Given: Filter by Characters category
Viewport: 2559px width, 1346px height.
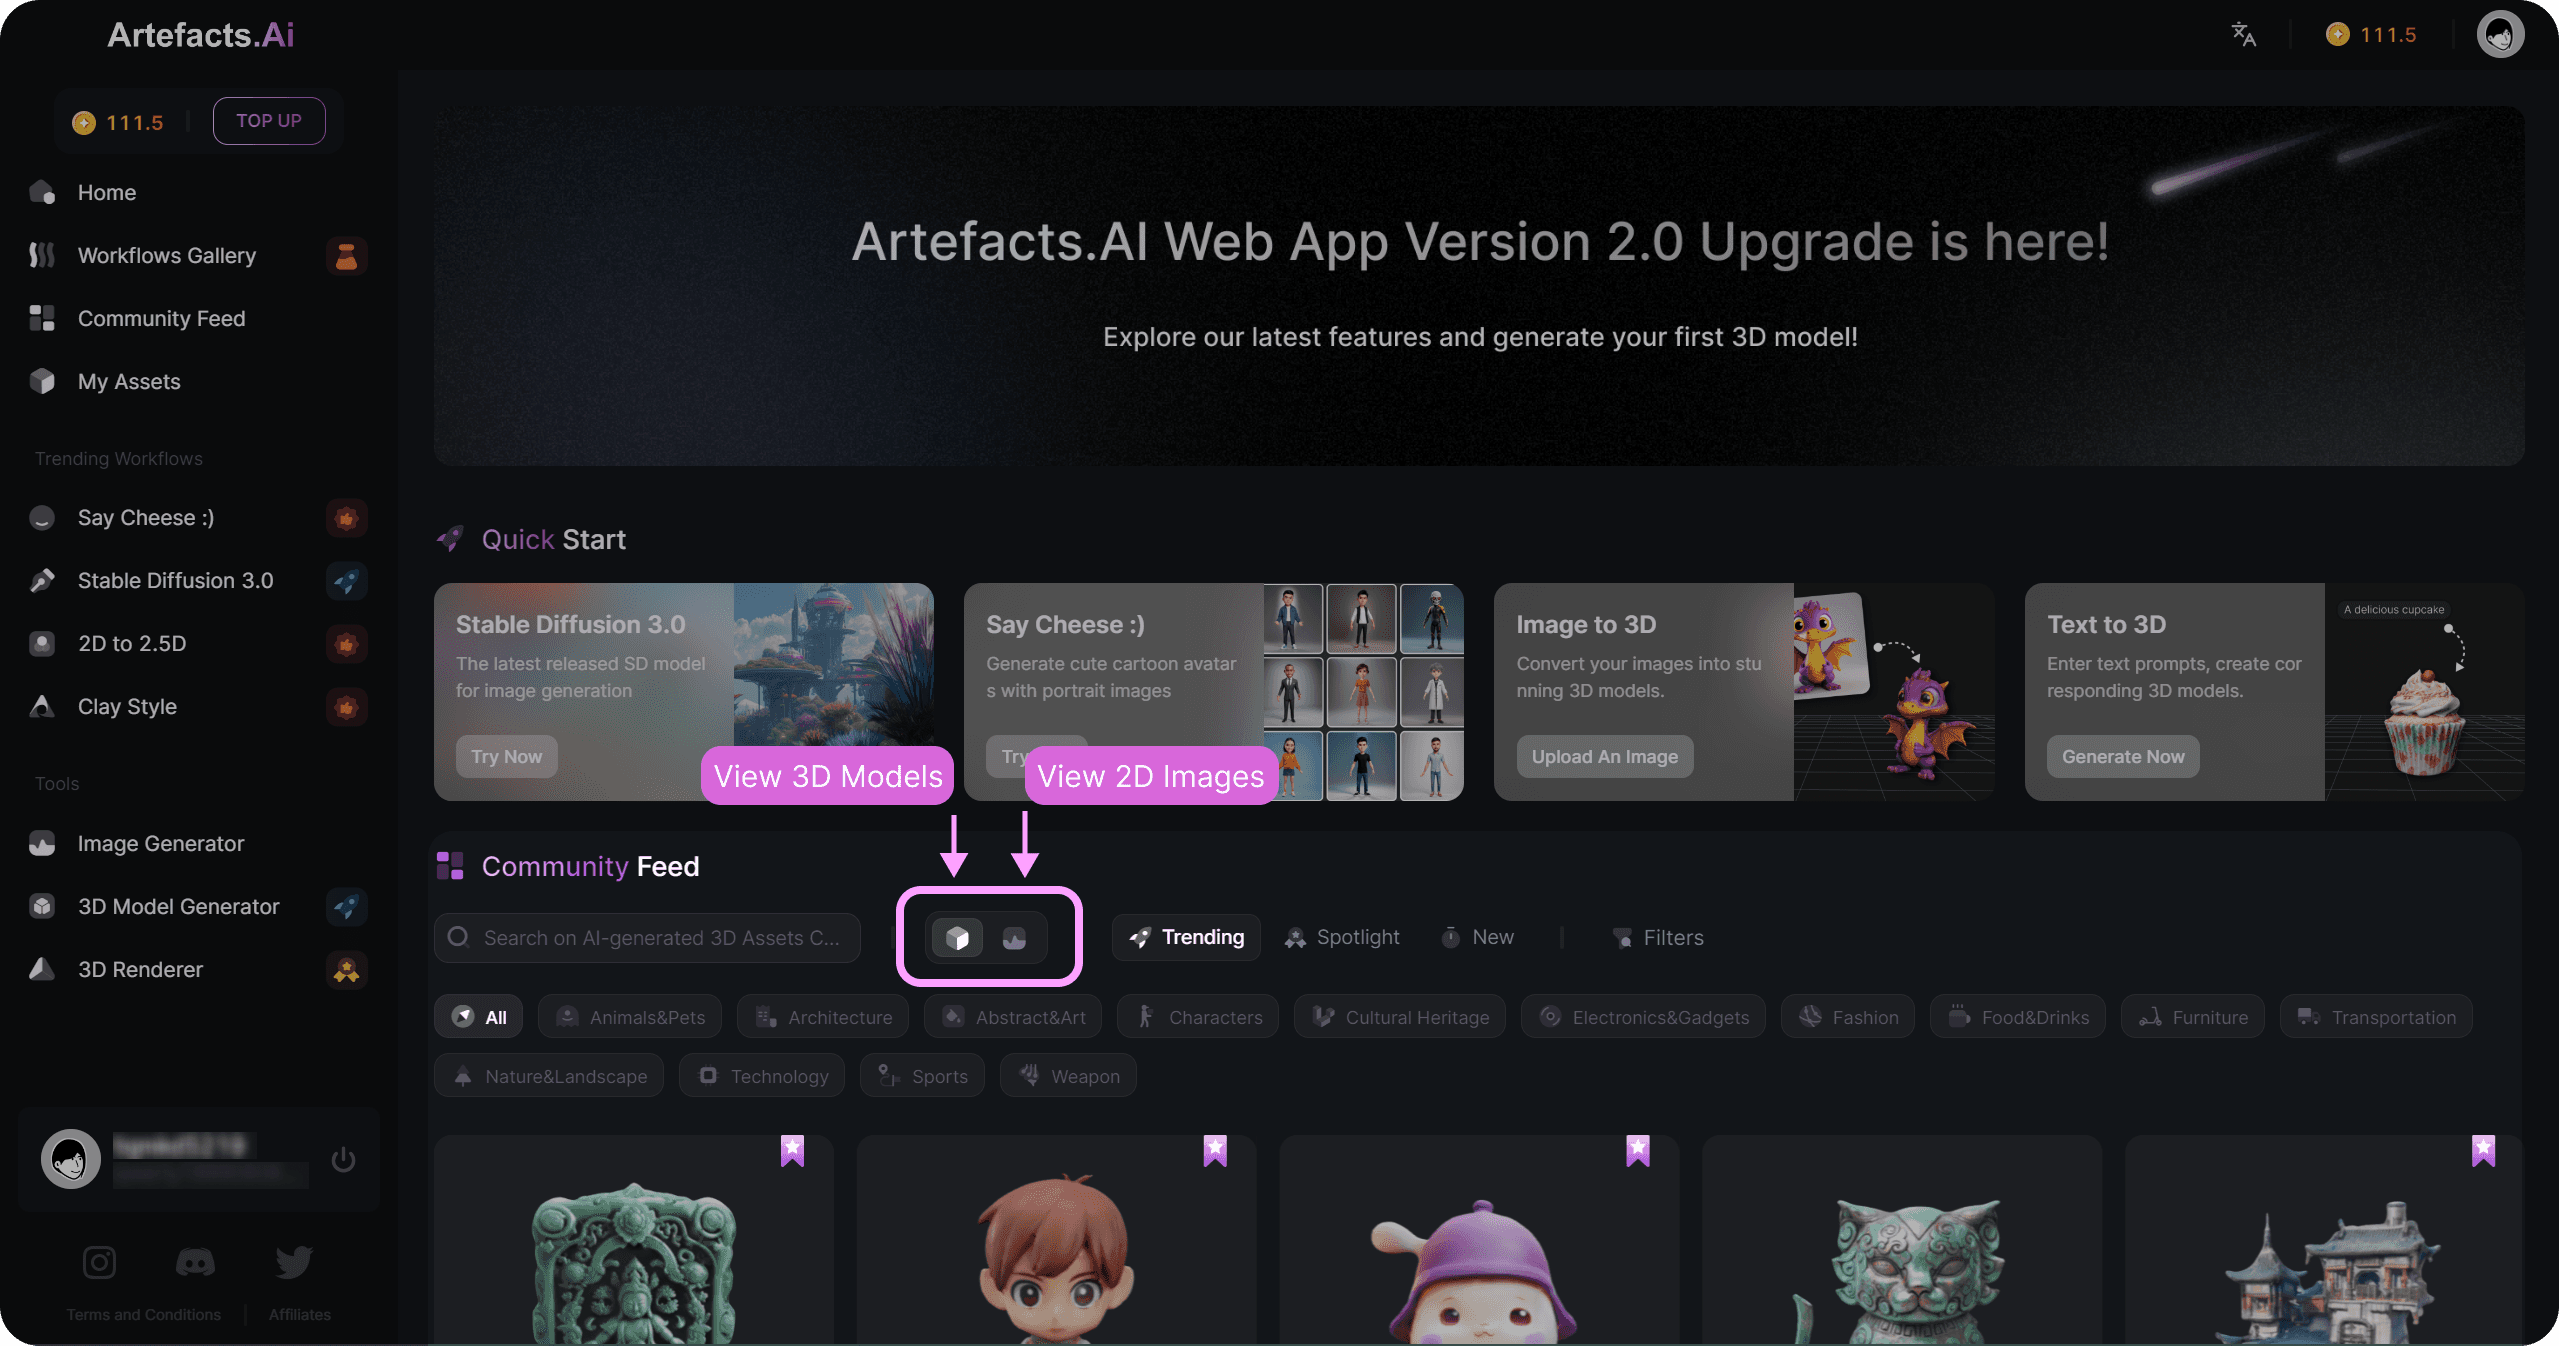Looking at the screenshot, I should pos(1198,1017).
